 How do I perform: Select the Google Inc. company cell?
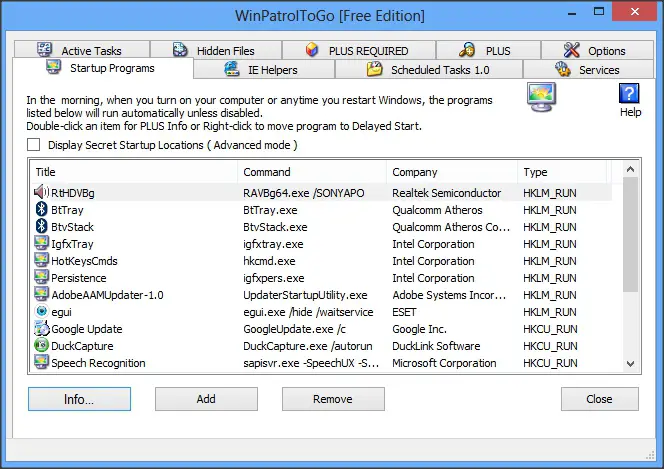coord(419,329)
